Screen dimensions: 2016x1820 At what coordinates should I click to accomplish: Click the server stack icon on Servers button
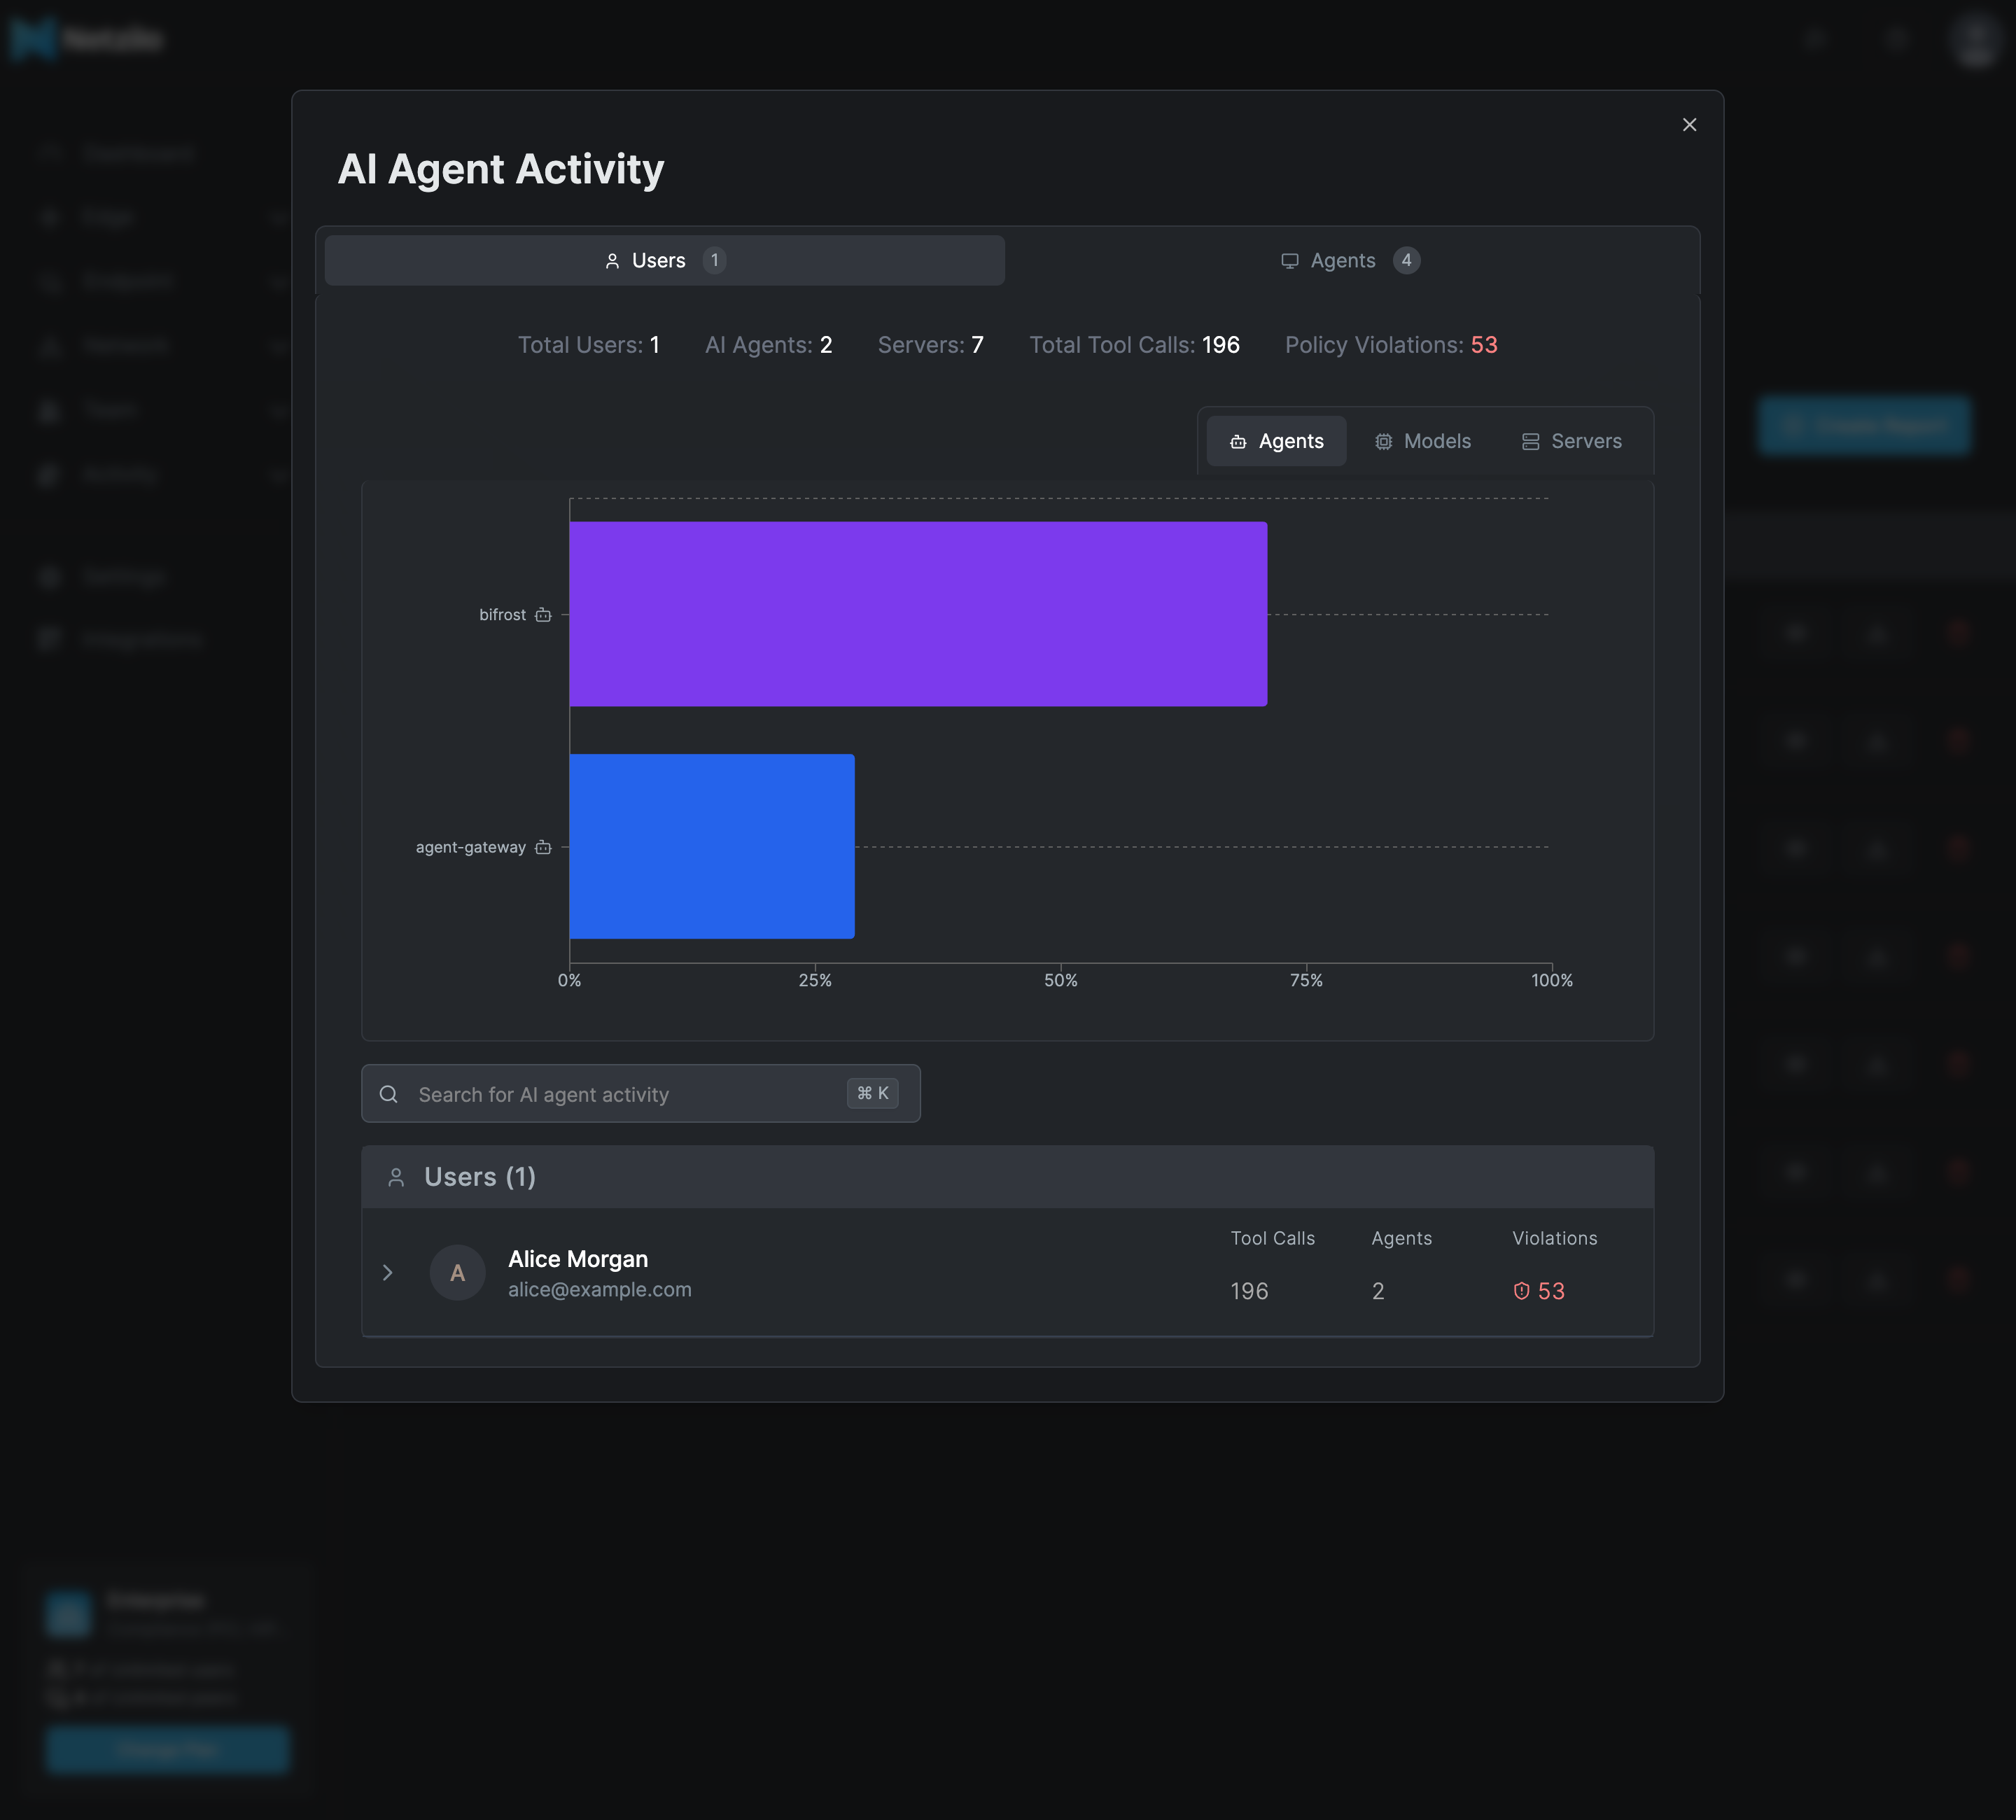(1530, 442)
